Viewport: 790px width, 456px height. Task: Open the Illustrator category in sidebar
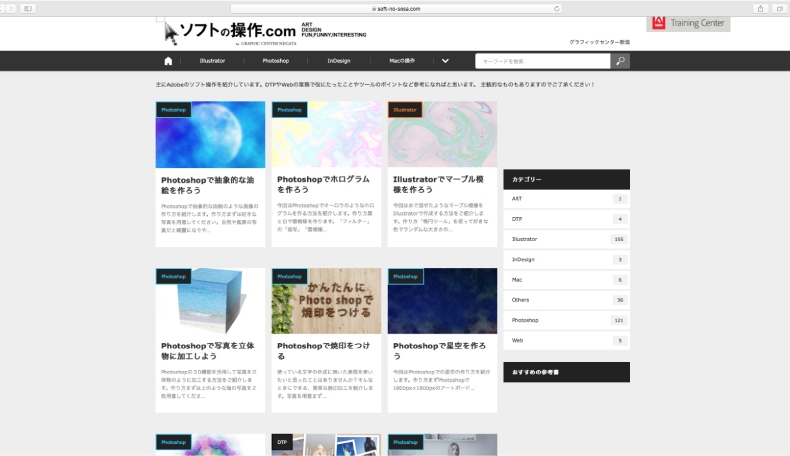pyautogui.click(x=566, y=239)
